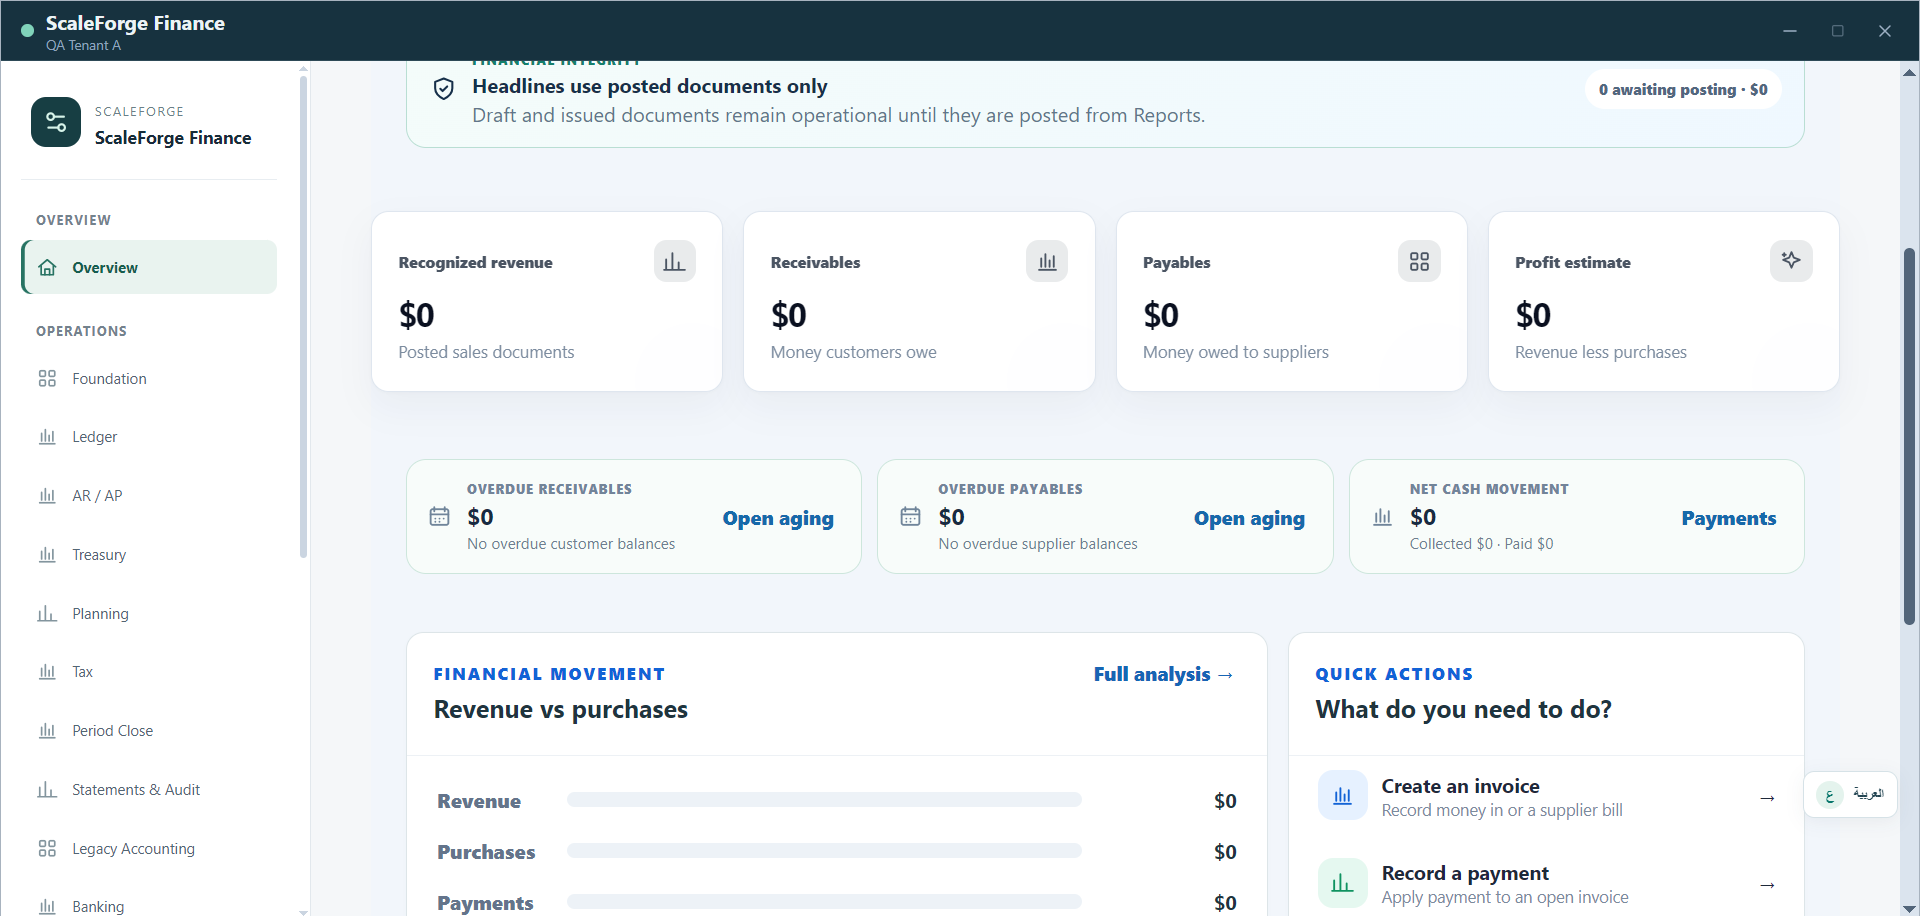Click the Overdue Payables calendar icon

910,516
